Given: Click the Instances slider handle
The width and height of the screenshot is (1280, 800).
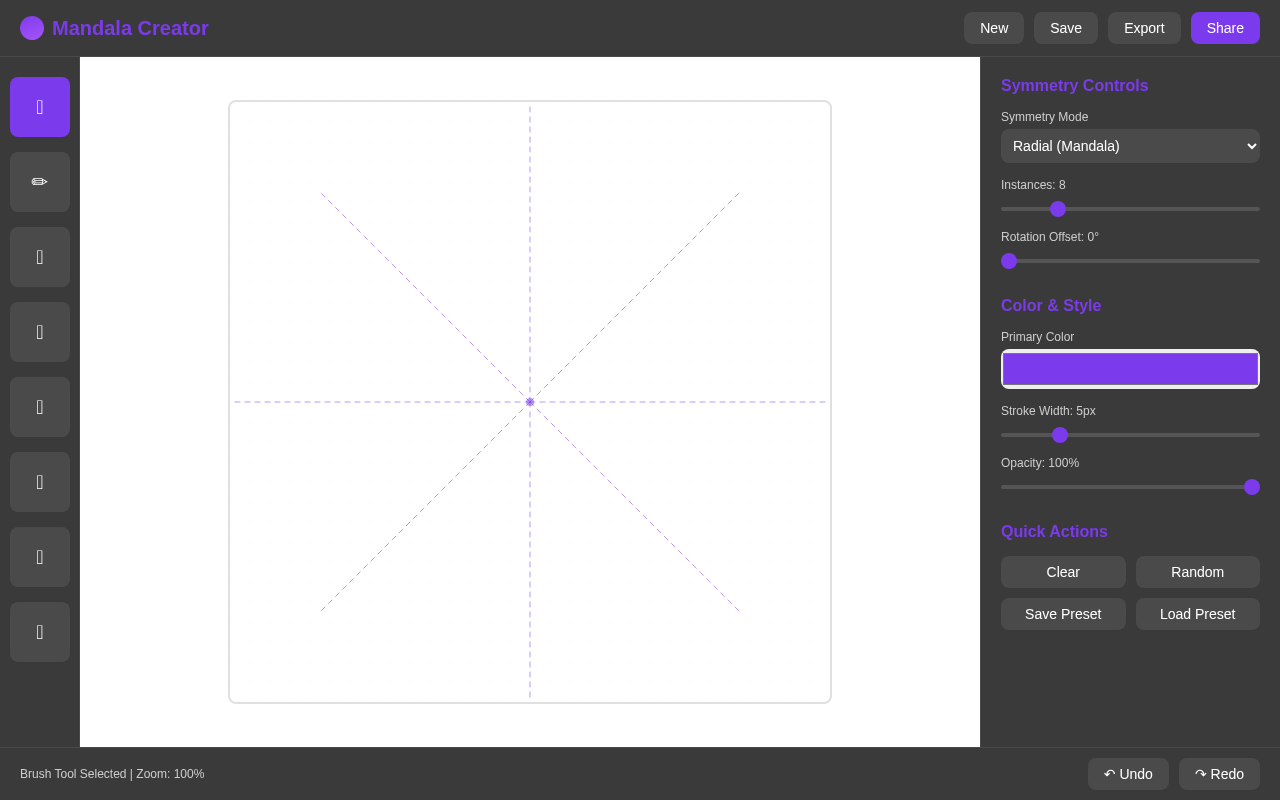Looking at the screenshot, I should pos(1058,209).
